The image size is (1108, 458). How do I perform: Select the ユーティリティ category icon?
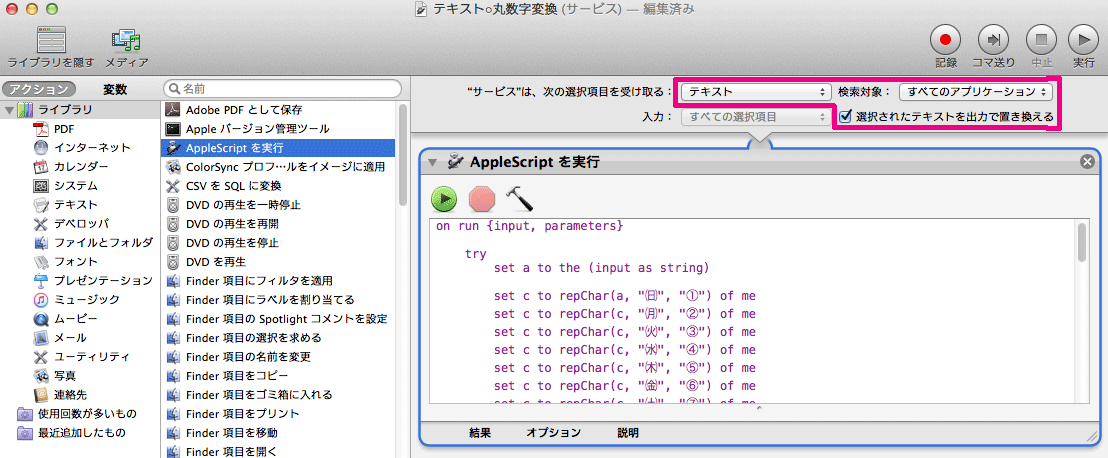(41, 356)
